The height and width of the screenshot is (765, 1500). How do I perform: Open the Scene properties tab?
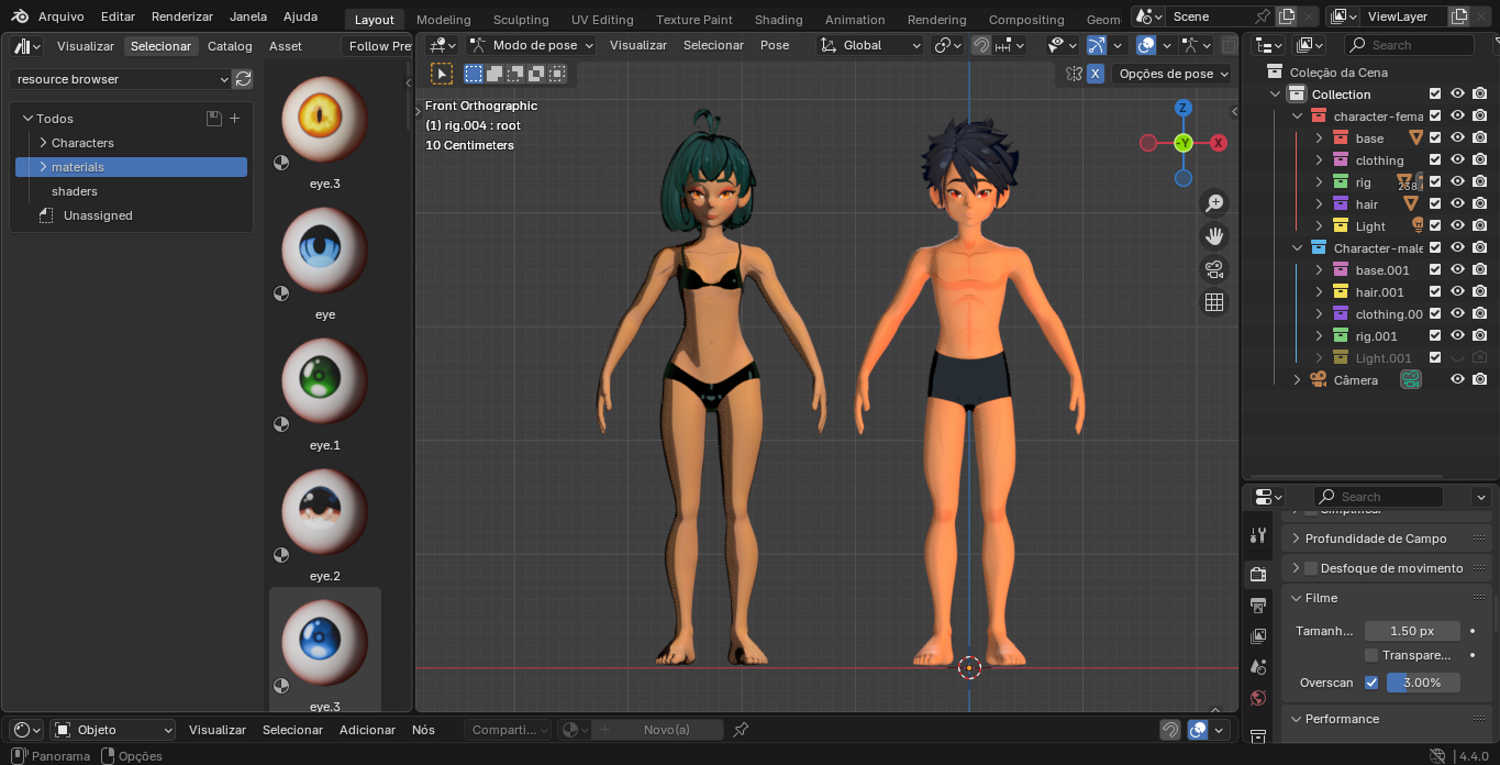1258,667
